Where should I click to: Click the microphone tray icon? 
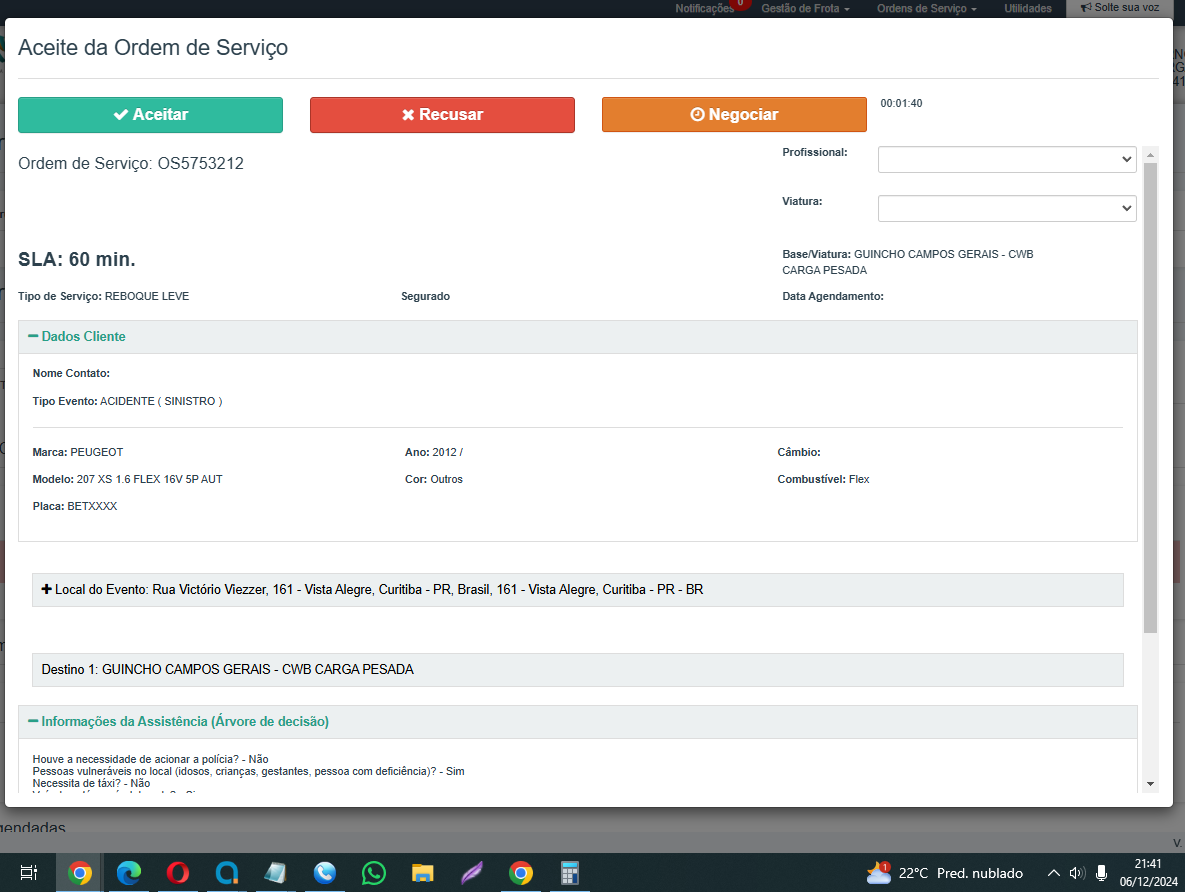coord(1102,873)
